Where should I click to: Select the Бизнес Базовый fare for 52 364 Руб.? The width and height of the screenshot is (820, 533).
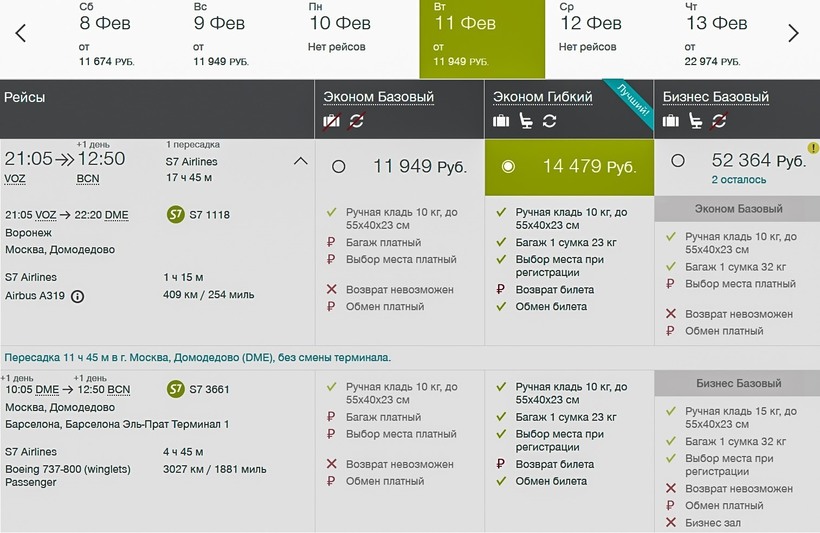click(x=678, y=160)
